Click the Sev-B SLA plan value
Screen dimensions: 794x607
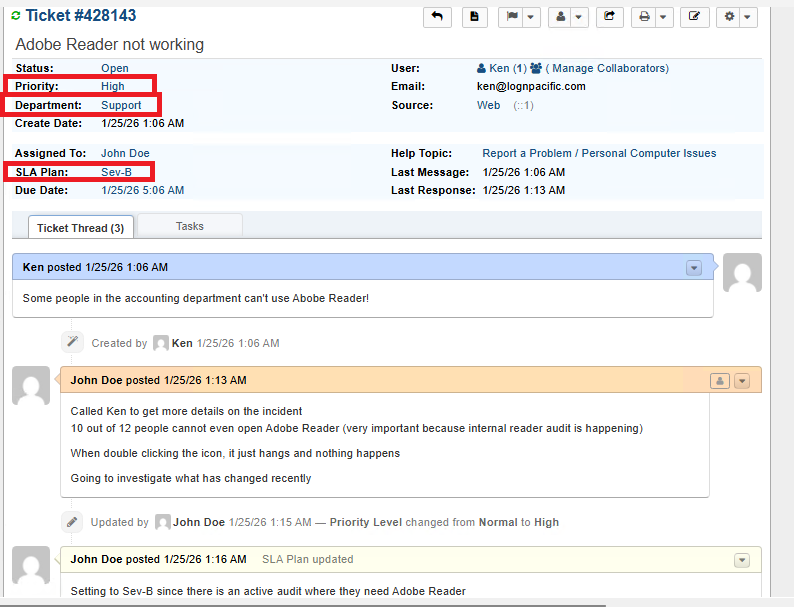tap(116, 172)
